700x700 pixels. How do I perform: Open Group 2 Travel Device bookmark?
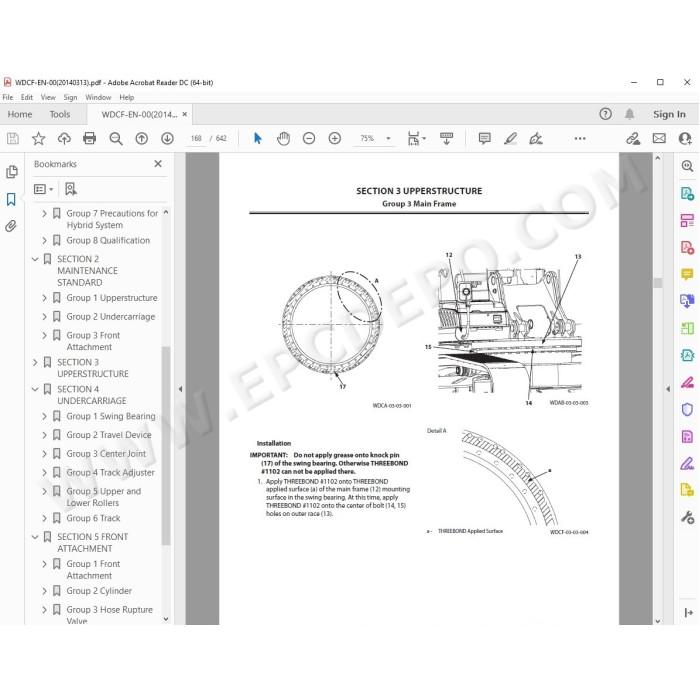tap(109, 435)
